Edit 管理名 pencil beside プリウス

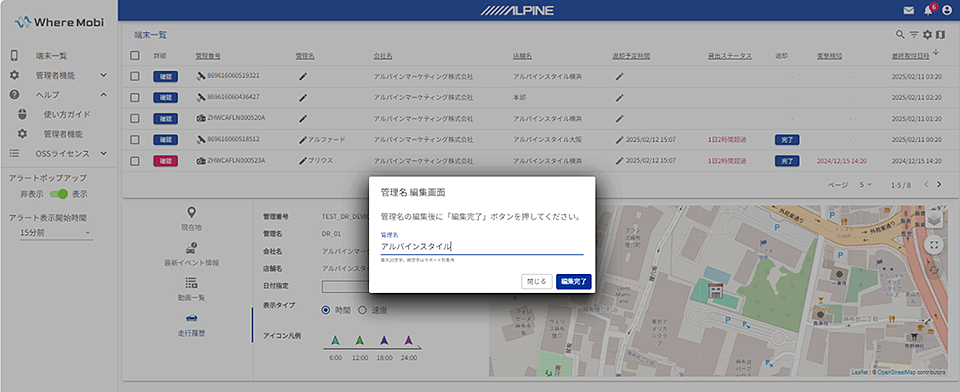[302, 160]
